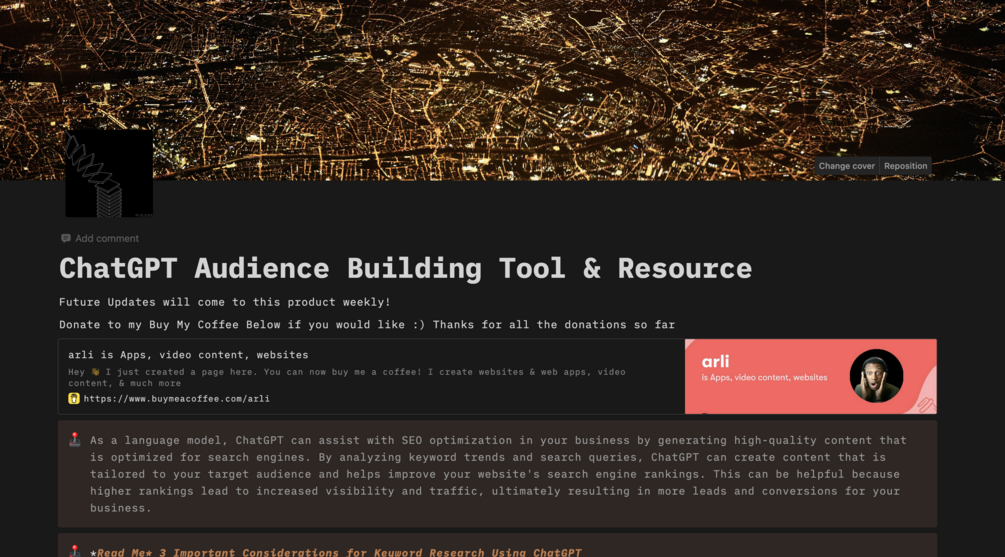Click the bookmark description starting with Hey
1005x557 pixels.
pos(347,378)
